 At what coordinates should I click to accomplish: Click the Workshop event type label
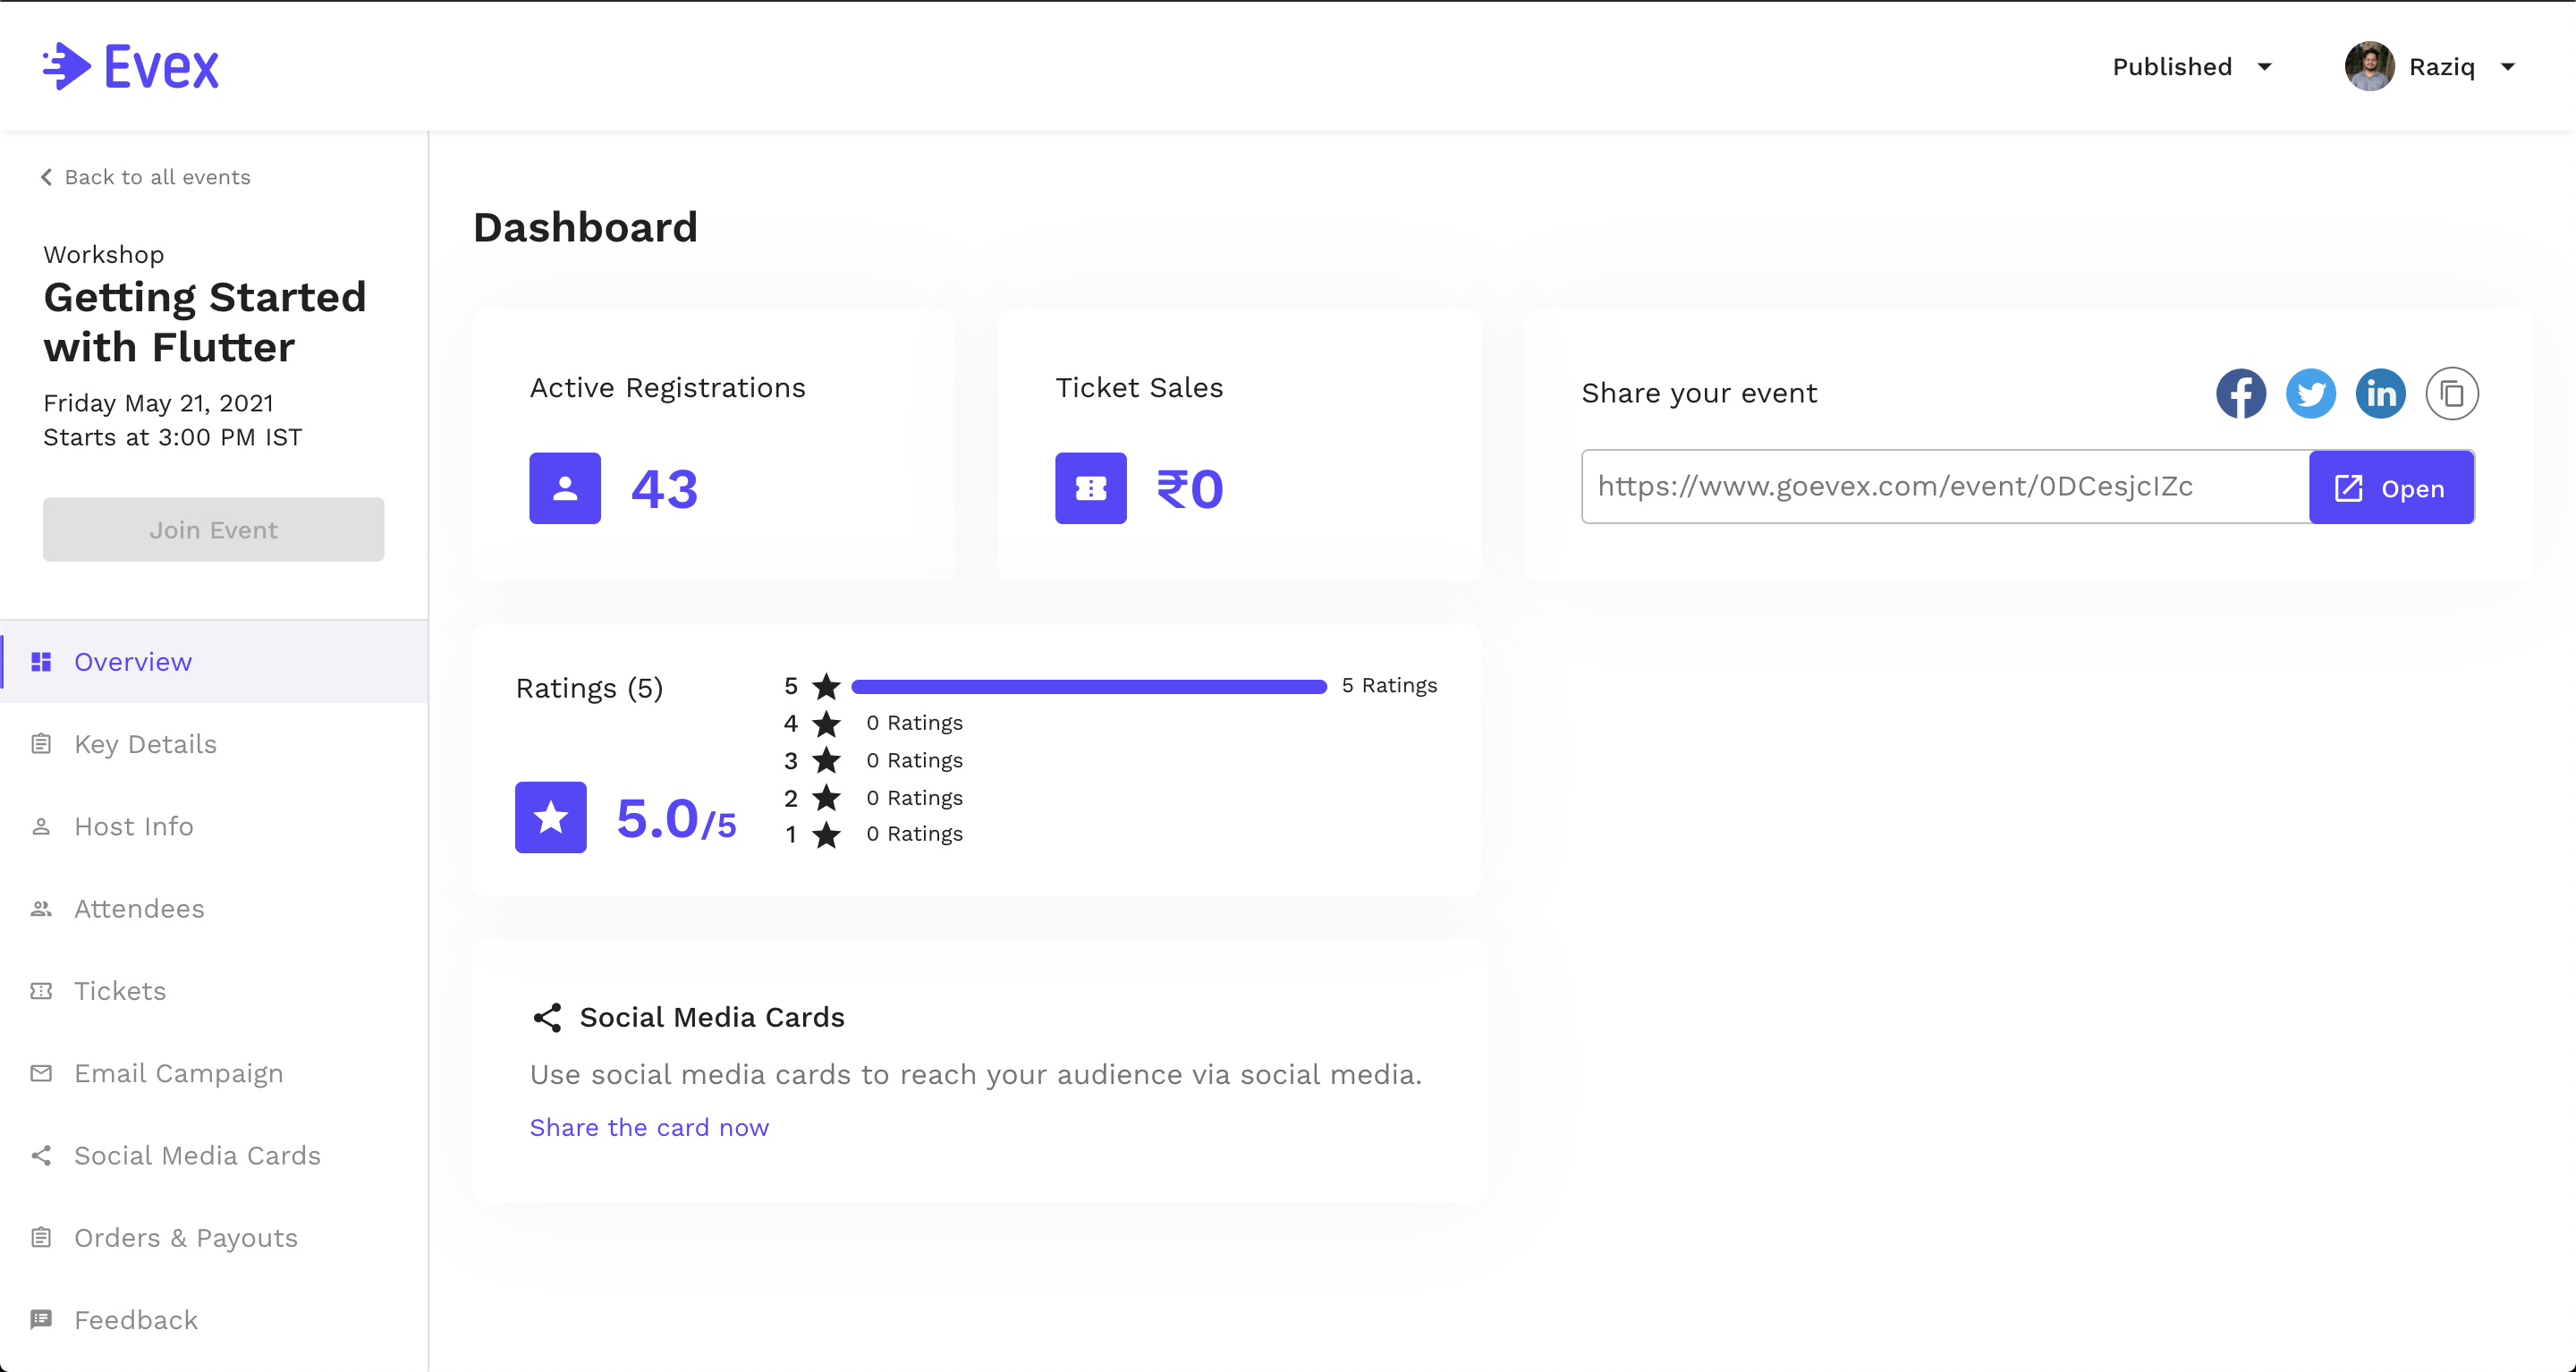click(103, 254)
